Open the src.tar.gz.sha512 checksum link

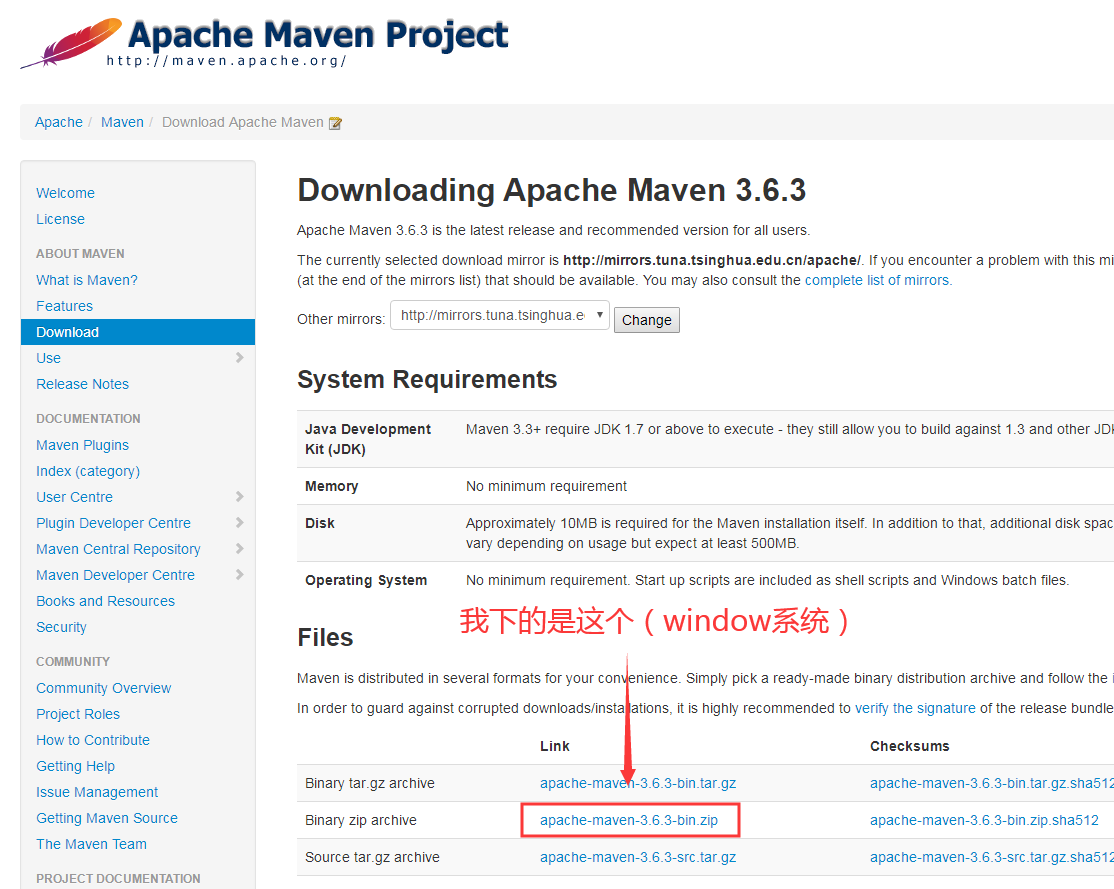[x=991, y=858]
